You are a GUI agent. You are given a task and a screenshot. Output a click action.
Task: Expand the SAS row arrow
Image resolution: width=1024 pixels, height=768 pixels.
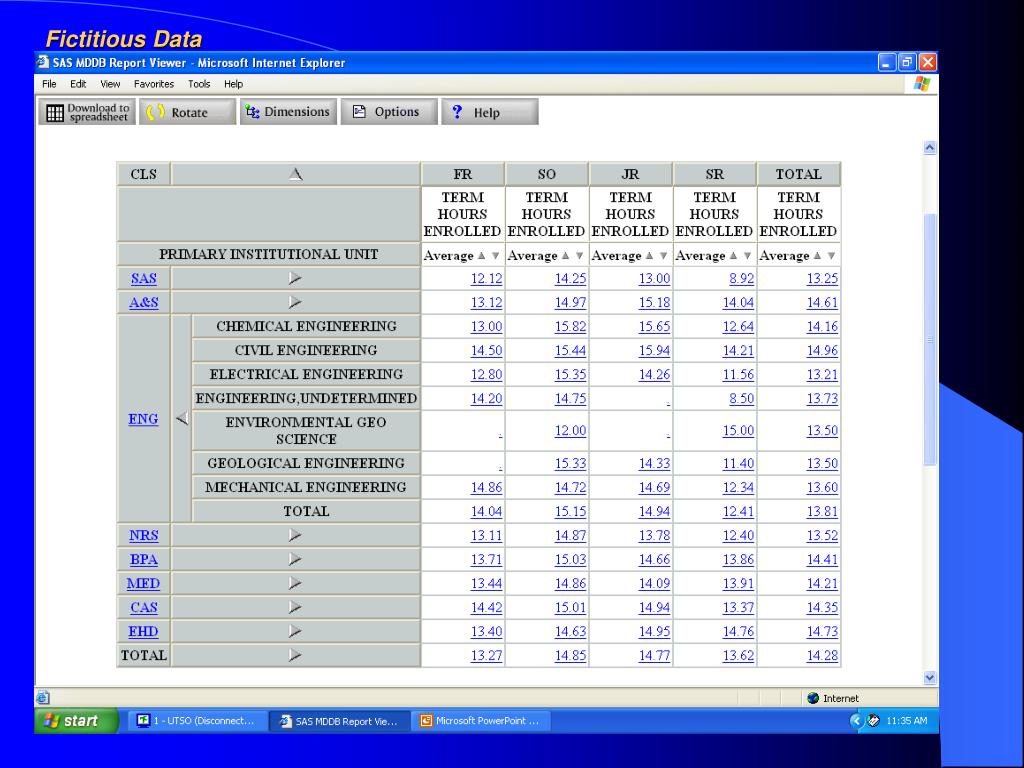295,279
